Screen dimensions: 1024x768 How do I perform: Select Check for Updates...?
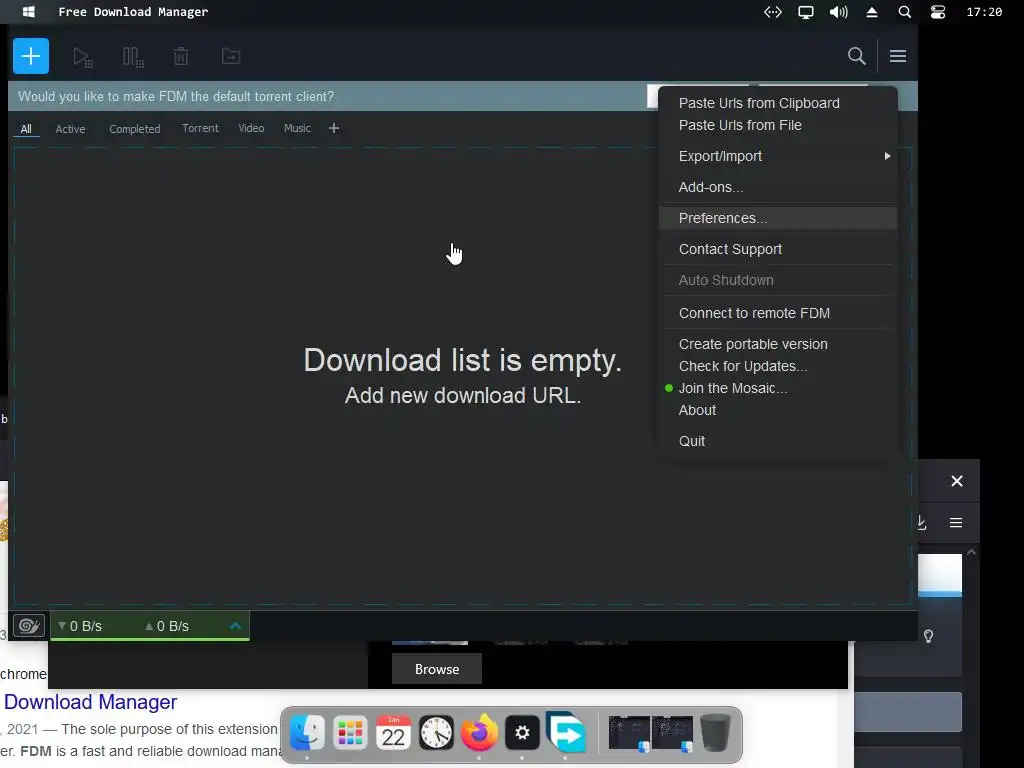(777, 366)
